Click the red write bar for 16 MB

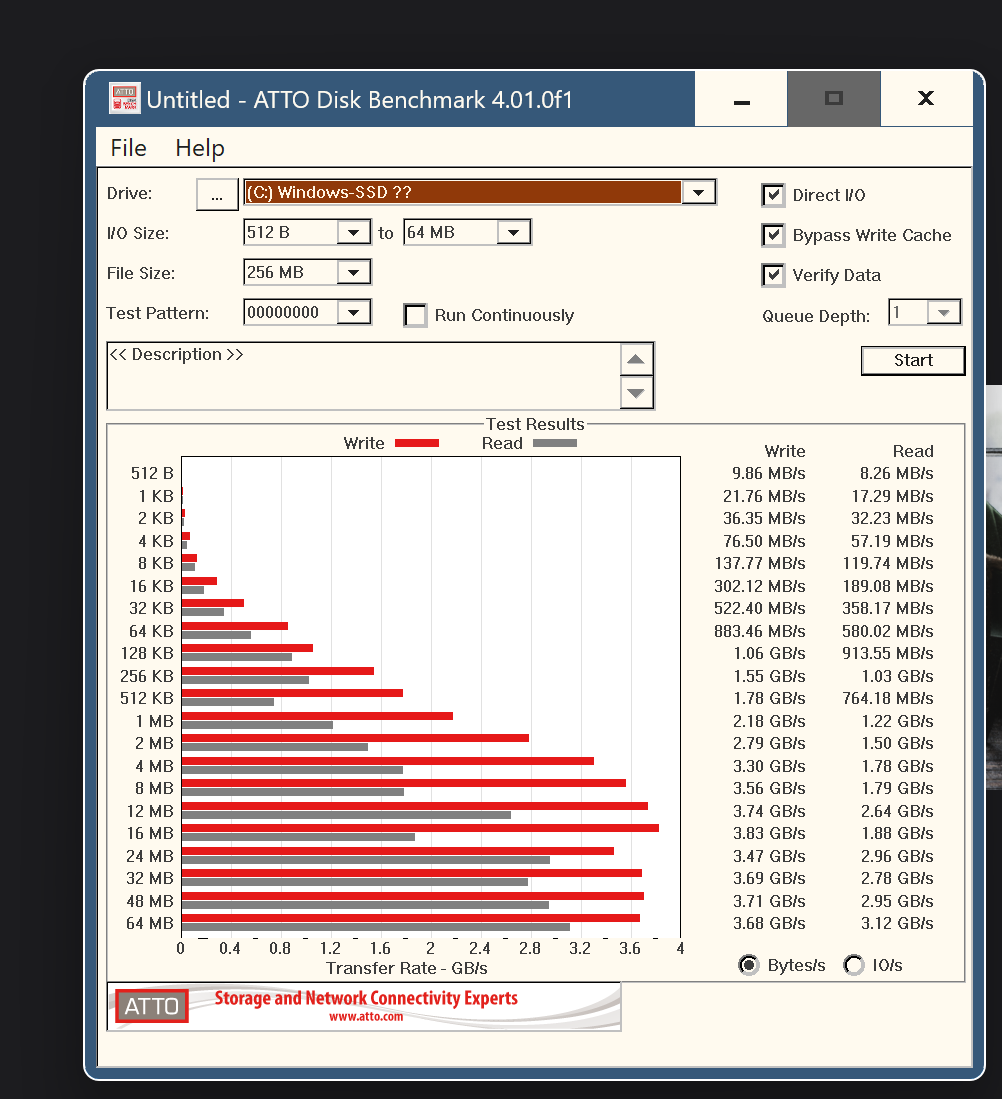(420, 828)
